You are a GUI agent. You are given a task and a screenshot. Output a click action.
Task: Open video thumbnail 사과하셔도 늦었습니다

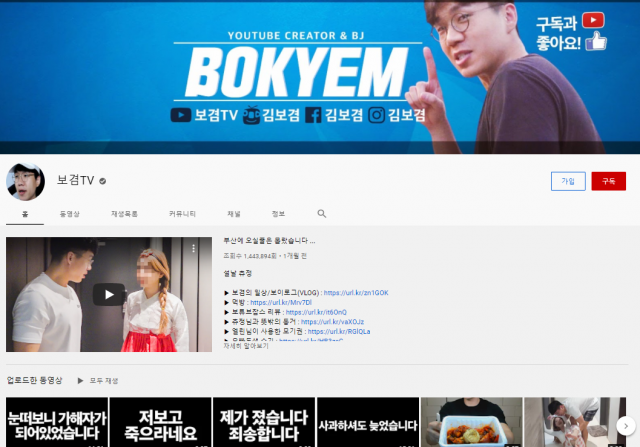(x=368, y=422)
